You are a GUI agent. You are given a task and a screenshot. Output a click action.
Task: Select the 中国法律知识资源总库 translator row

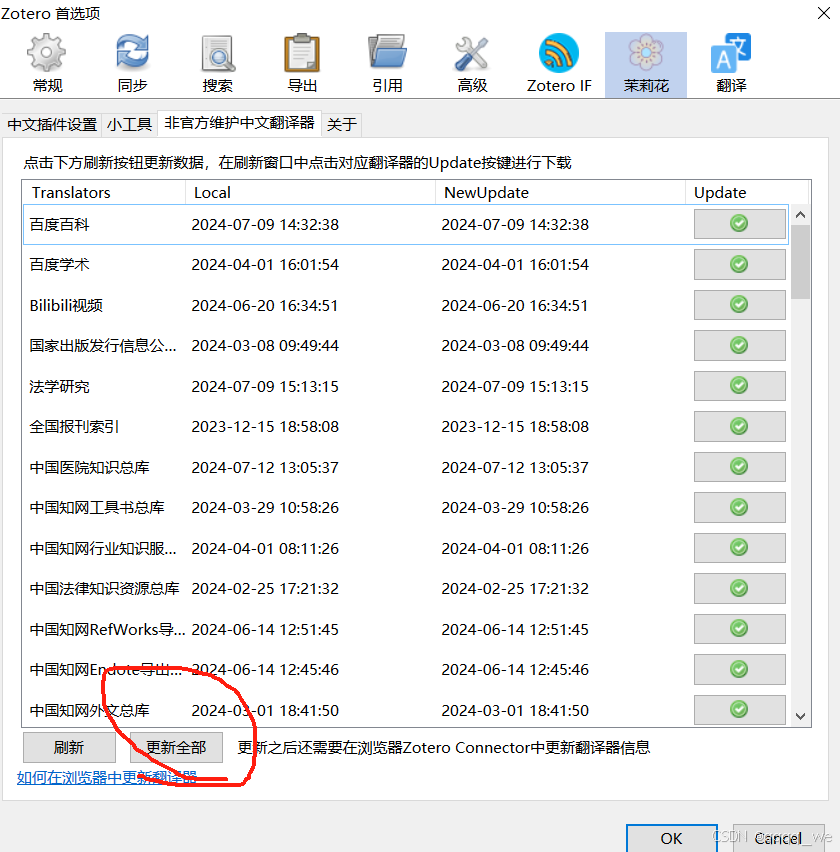[x=405, y=588]
